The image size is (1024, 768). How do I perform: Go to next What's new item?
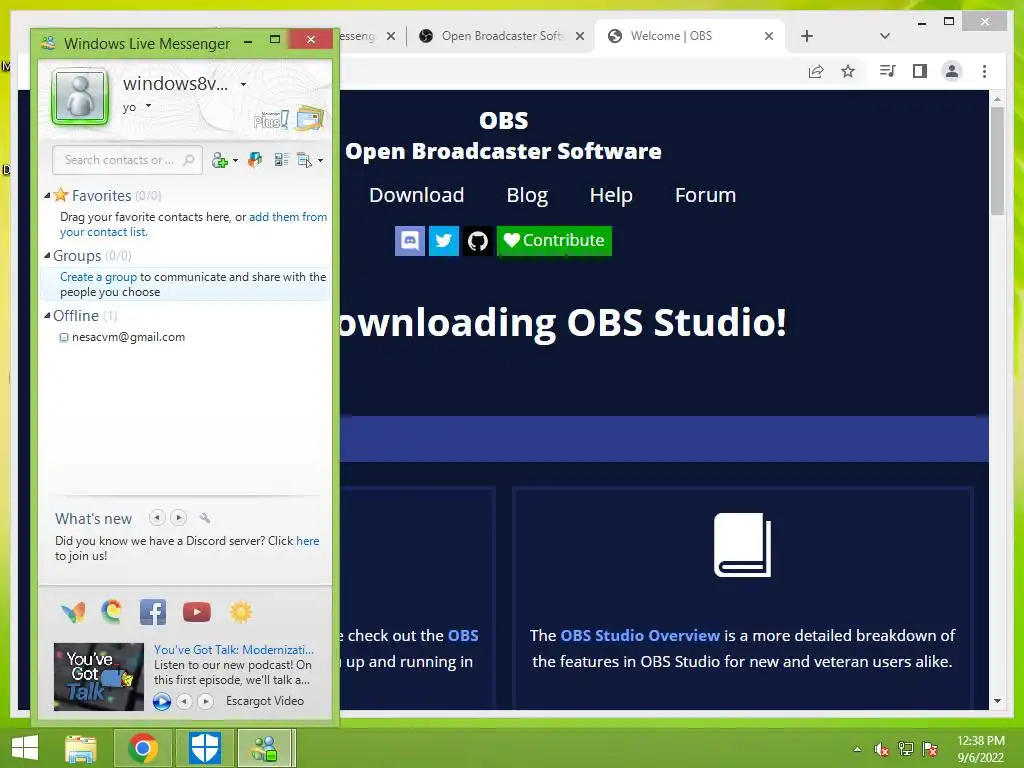(178, 518)
